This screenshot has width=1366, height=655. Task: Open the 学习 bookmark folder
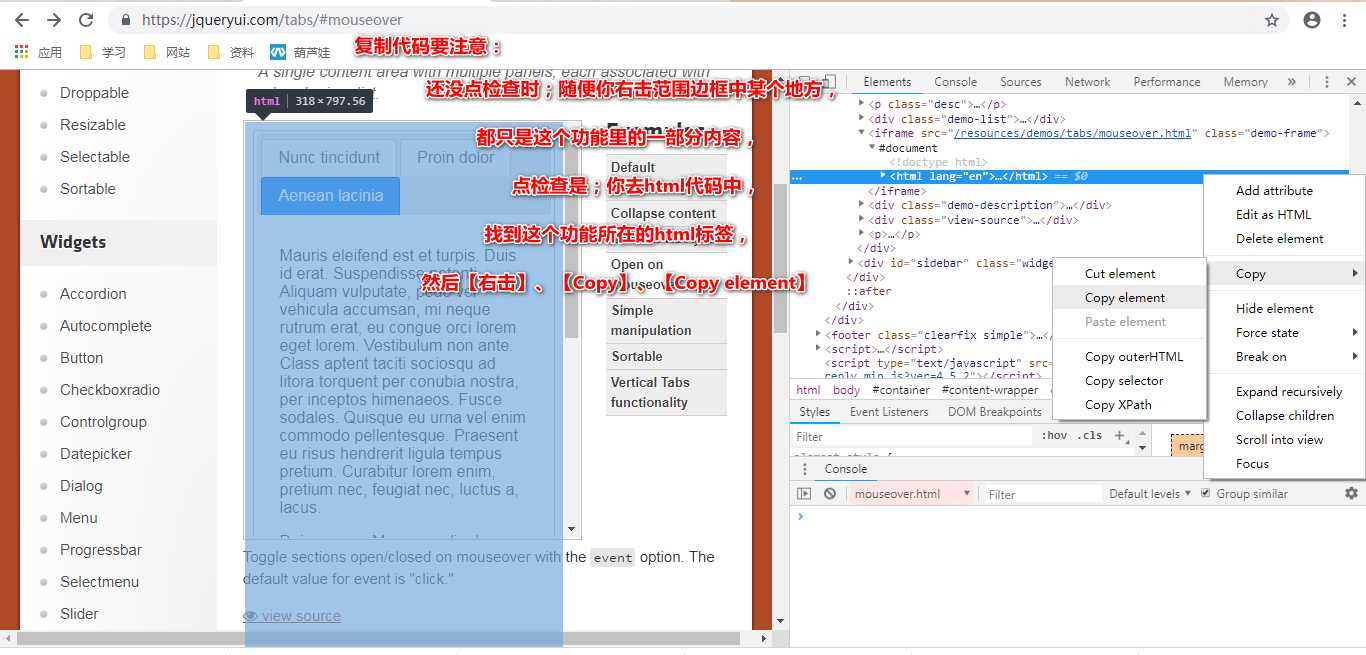tap(102, 52)
